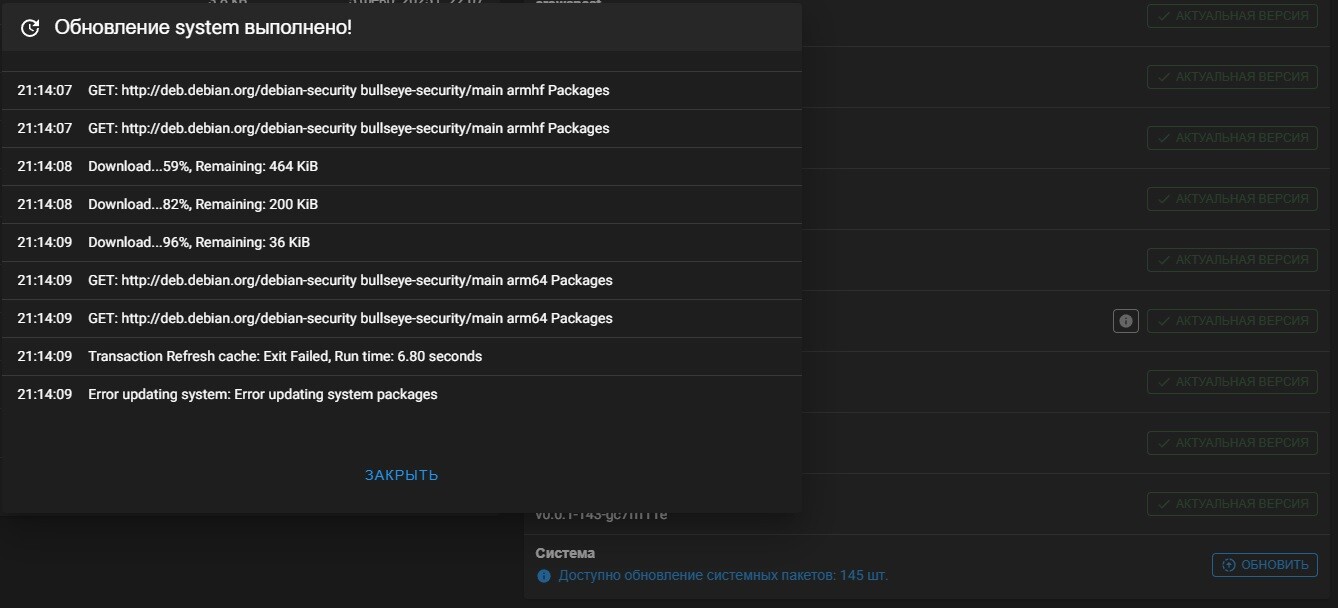The image size is (1338, 608).
Task: Select the 'Download...82%, Remaining: 200 KiB' log row
Action: pyautogui.click(x=203, y=204)
